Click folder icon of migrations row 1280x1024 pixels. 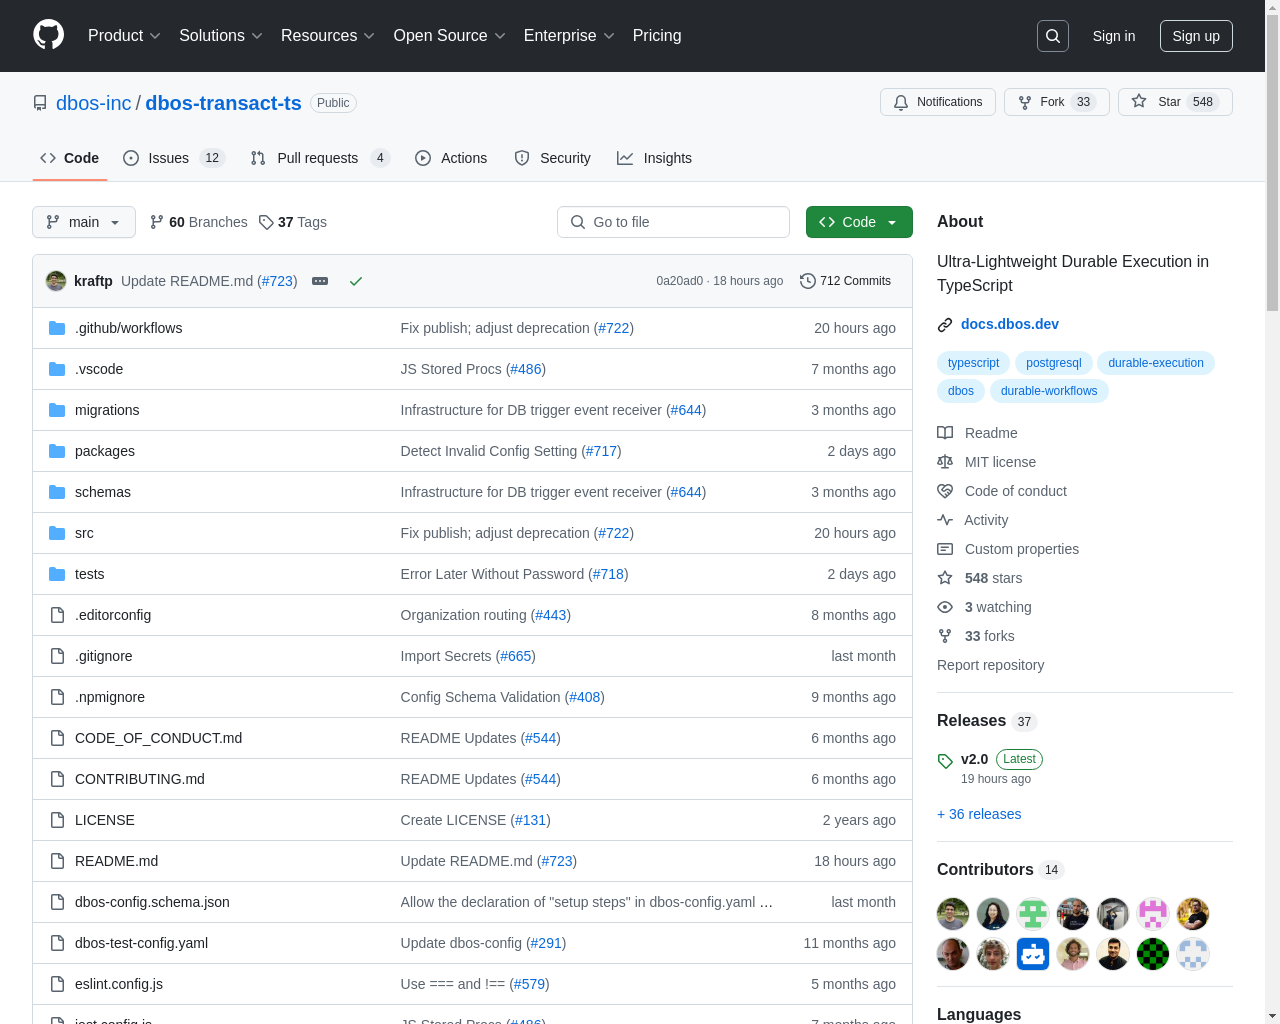57,410
